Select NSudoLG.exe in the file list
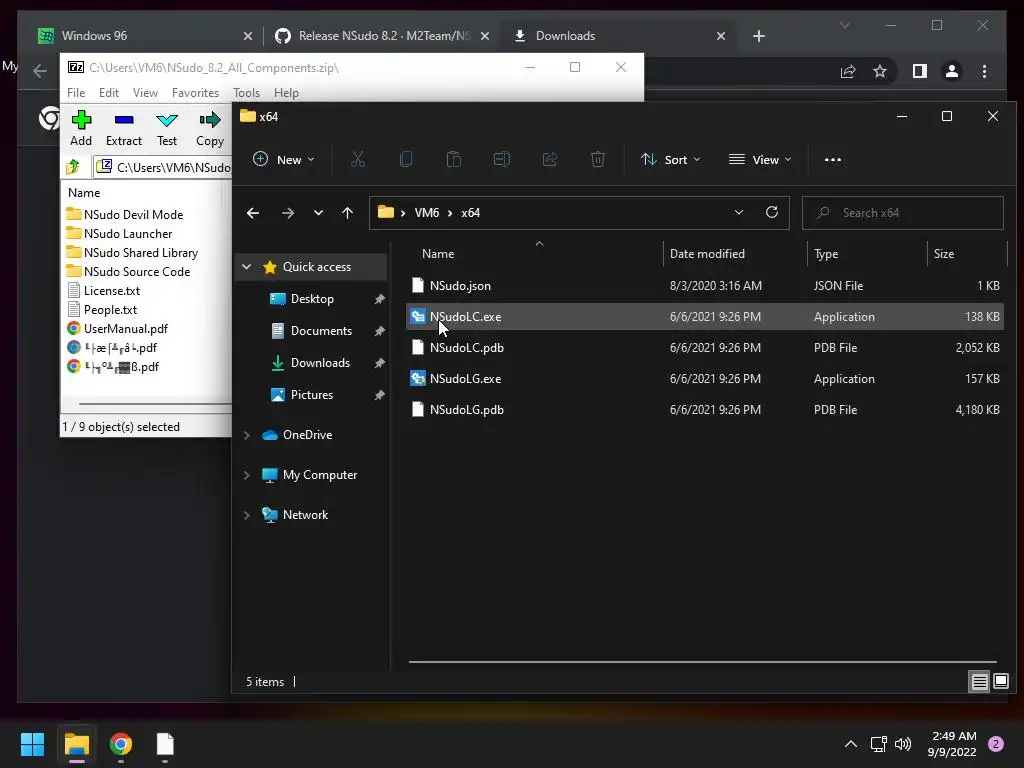This screenshot has height=768, width=1024. [705, 379]
